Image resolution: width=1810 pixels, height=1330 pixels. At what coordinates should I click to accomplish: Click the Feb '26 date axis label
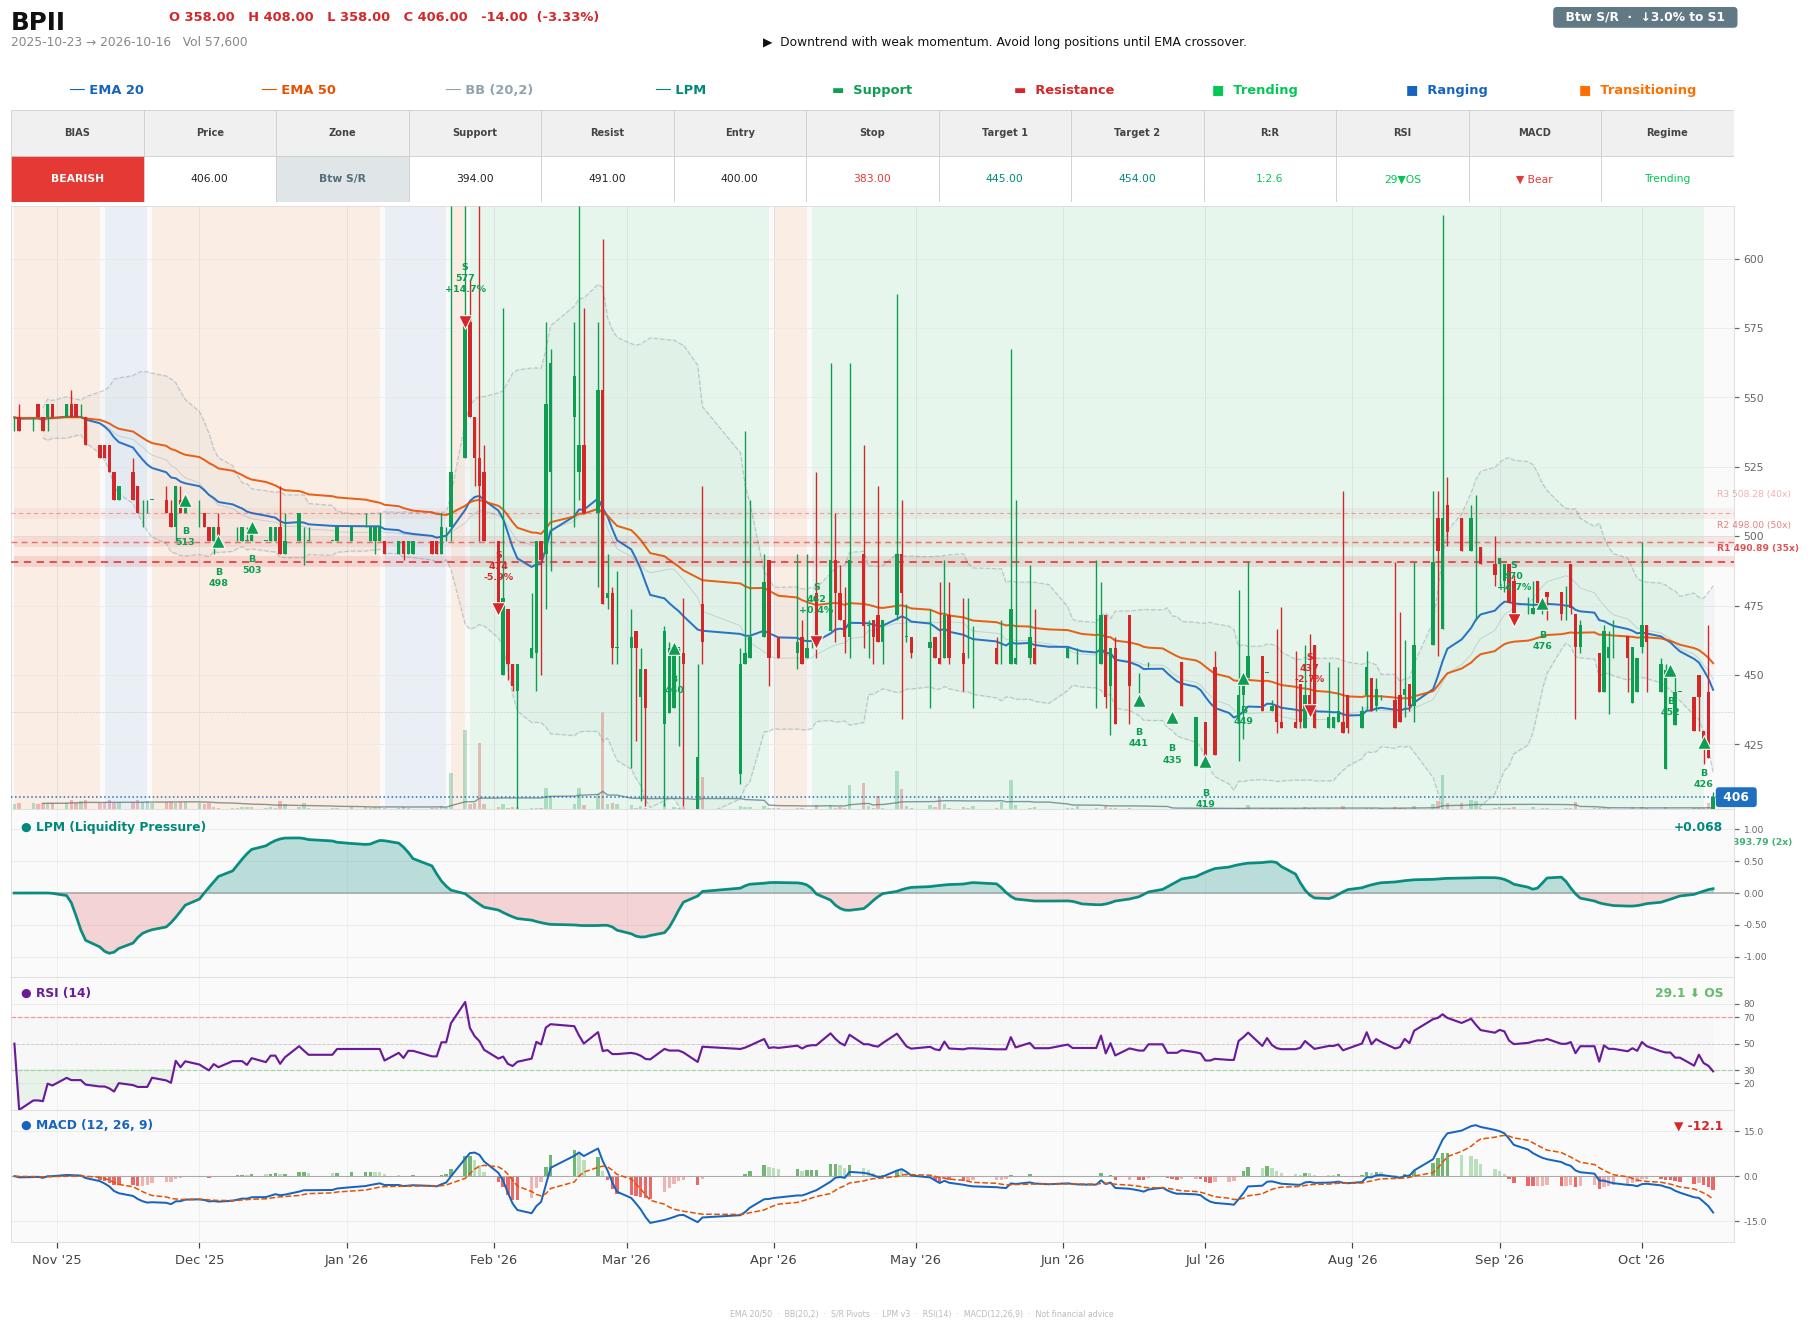493,1260
